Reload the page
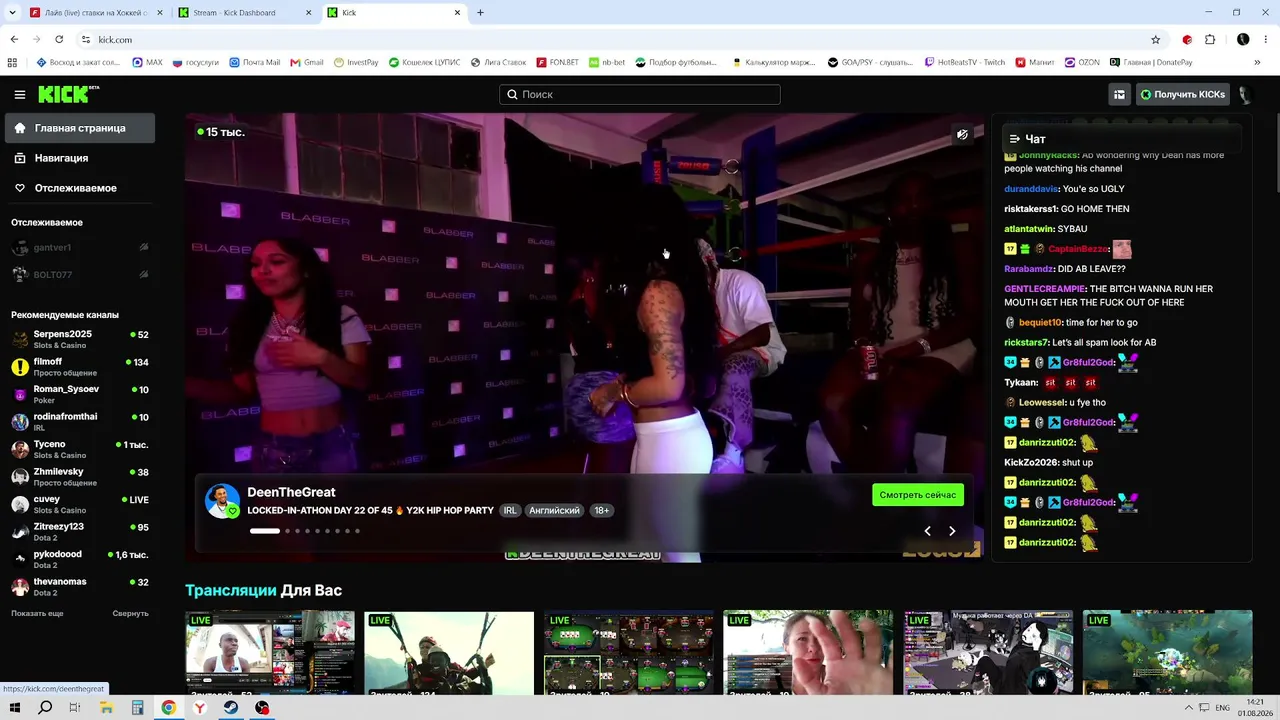The image size is (1280, 720). (x=59, y=40)
